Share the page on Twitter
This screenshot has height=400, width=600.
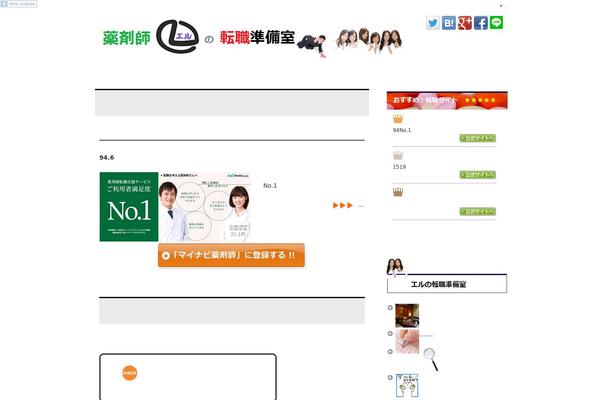tap(433, 23)
